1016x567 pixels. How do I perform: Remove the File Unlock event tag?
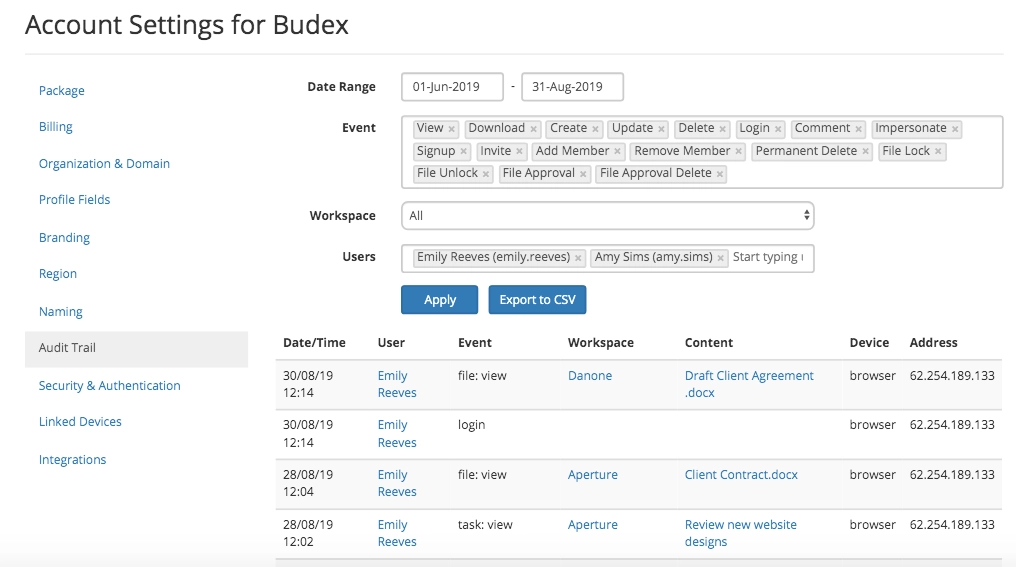click(487, 174)
